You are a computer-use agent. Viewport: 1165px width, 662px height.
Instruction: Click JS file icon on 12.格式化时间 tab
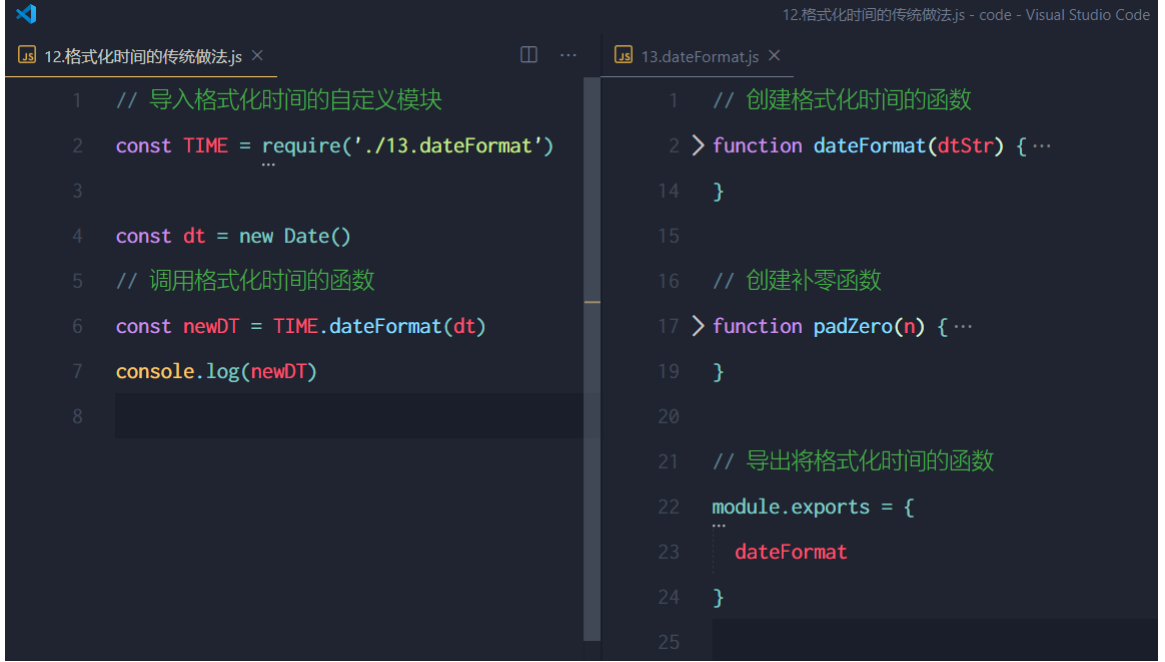pos(27,56)
